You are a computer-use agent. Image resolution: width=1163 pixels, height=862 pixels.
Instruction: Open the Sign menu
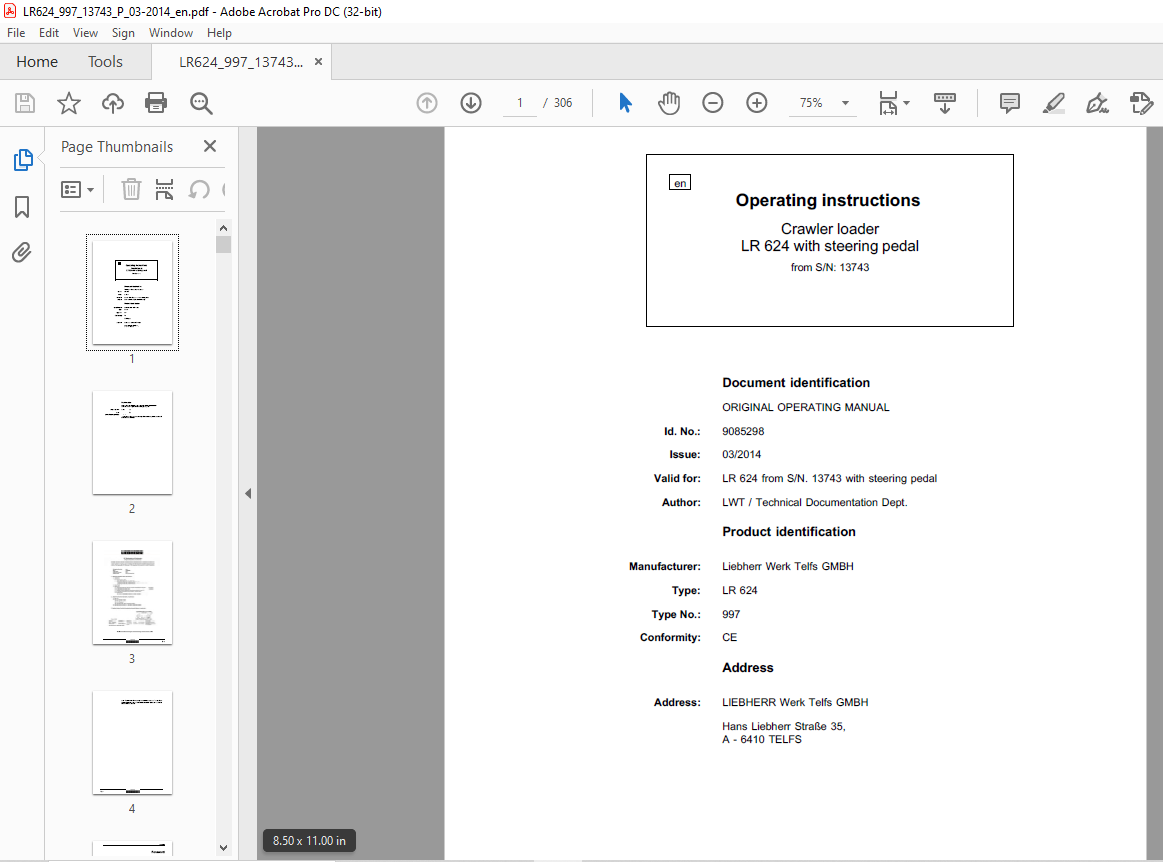pos(123,33)
